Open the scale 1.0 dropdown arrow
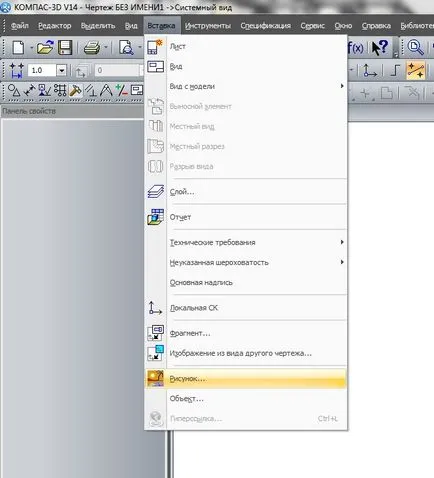This screenshot has width=434, height=478. (61, 70)
